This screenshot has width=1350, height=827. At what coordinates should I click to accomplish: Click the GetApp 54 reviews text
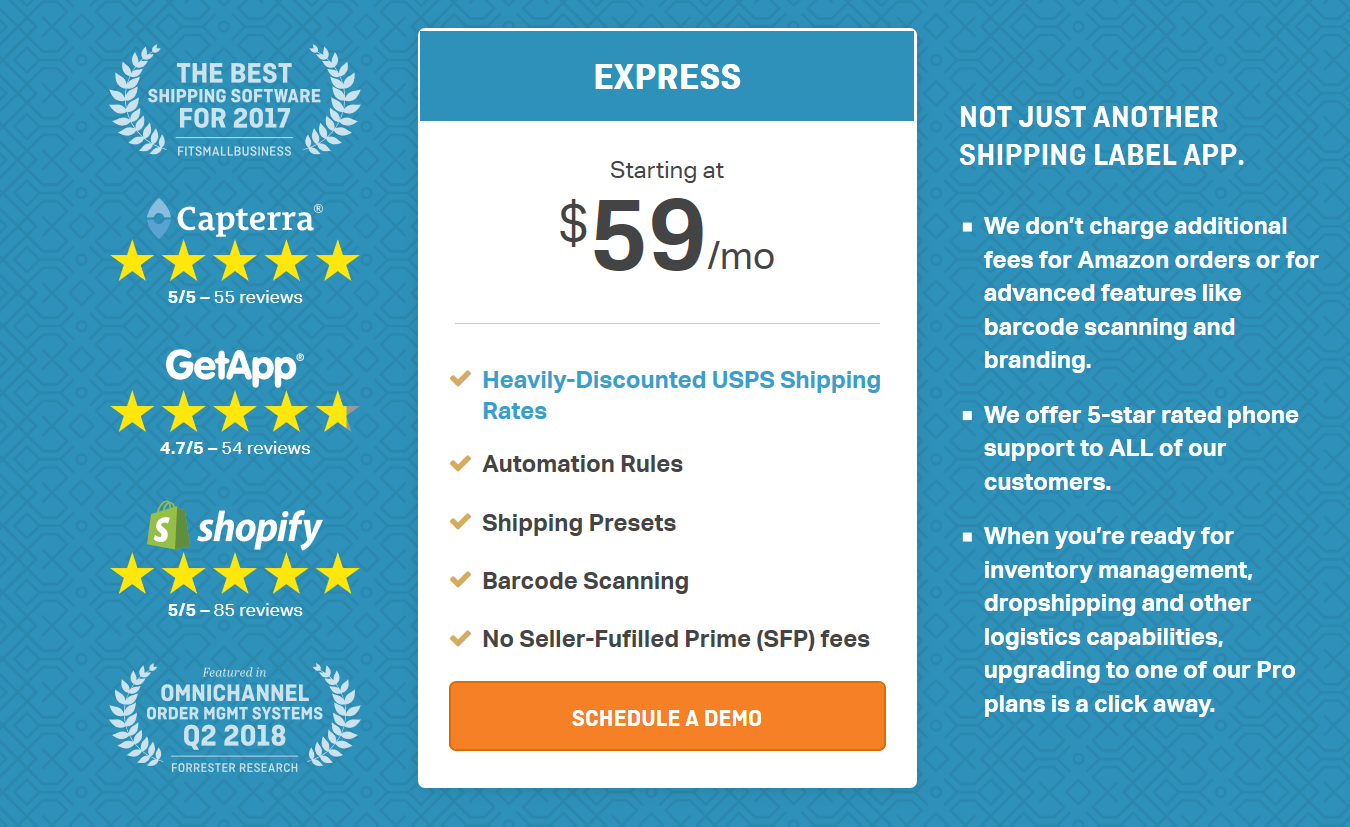click(235, 448)
